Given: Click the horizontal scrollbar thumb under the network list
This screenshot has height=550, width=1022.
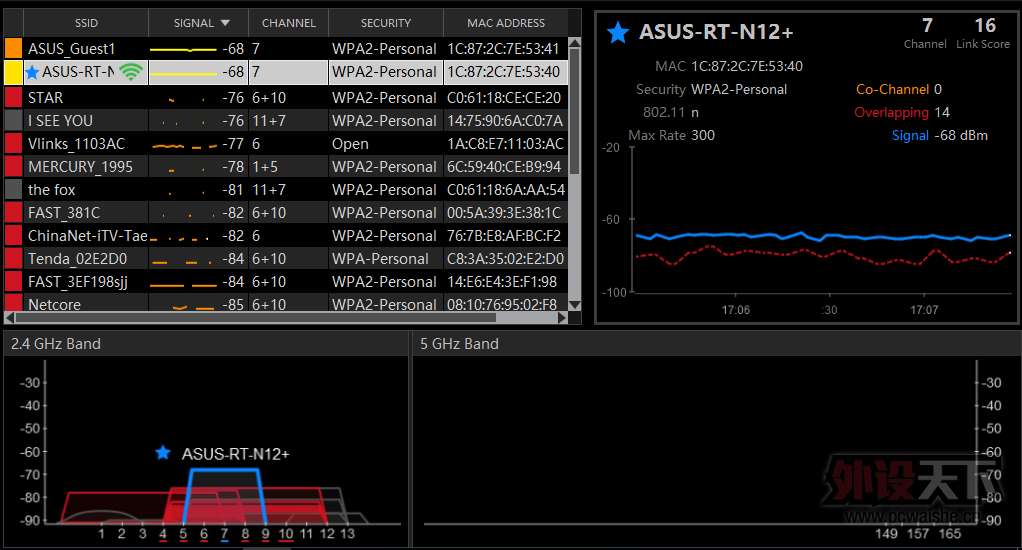Looking at the screenshot, I should pos(256,317).
